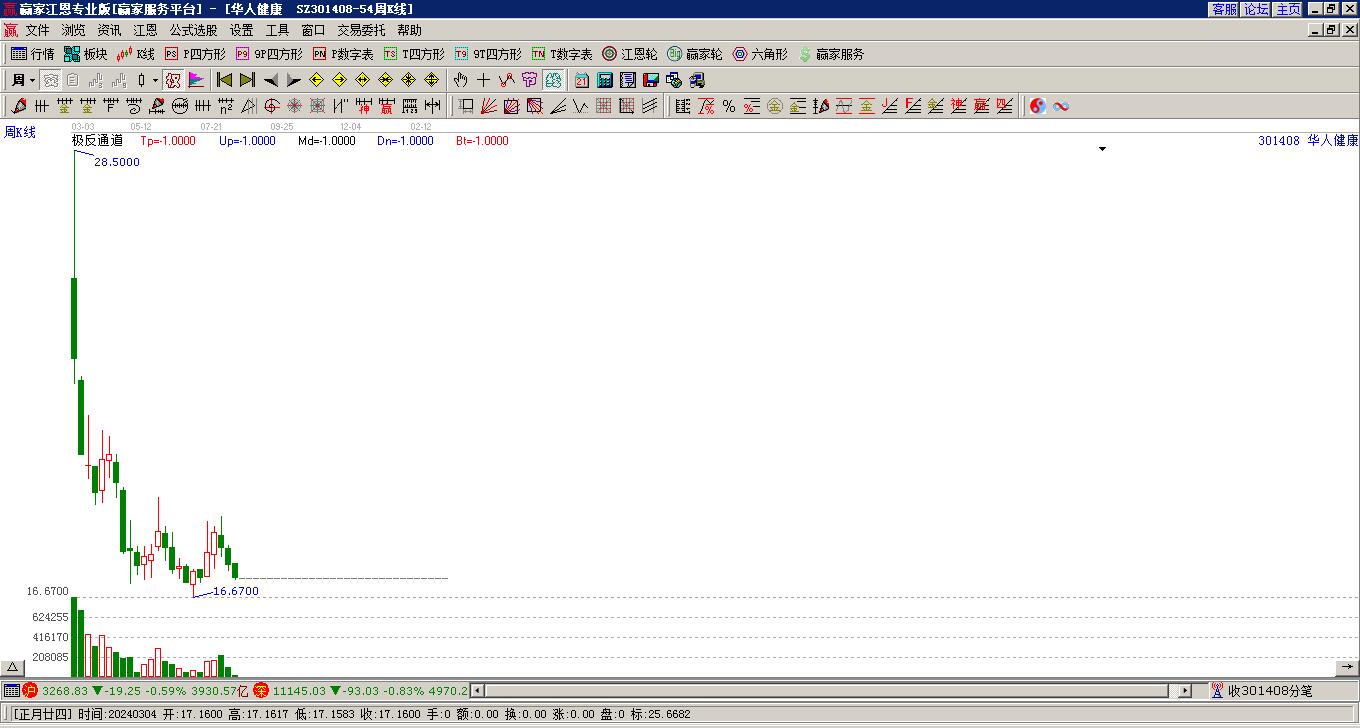
Task: Select the hand pan tool
Action: coord(460,80)
